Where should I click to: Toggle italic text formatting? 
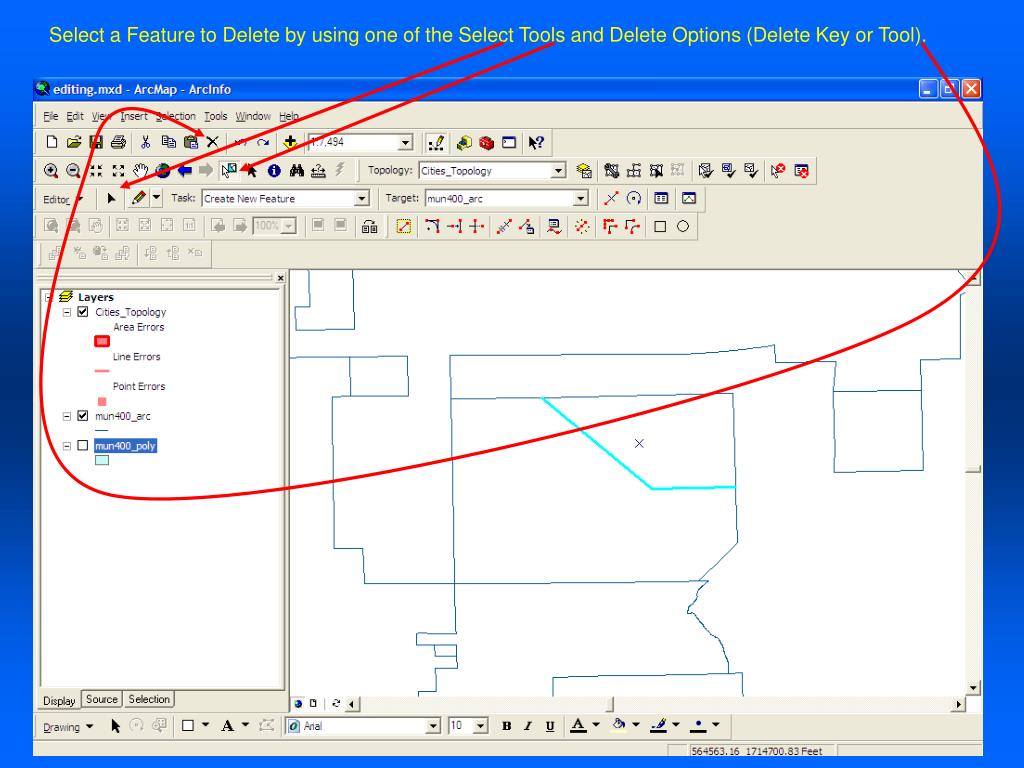click(528, 726)
